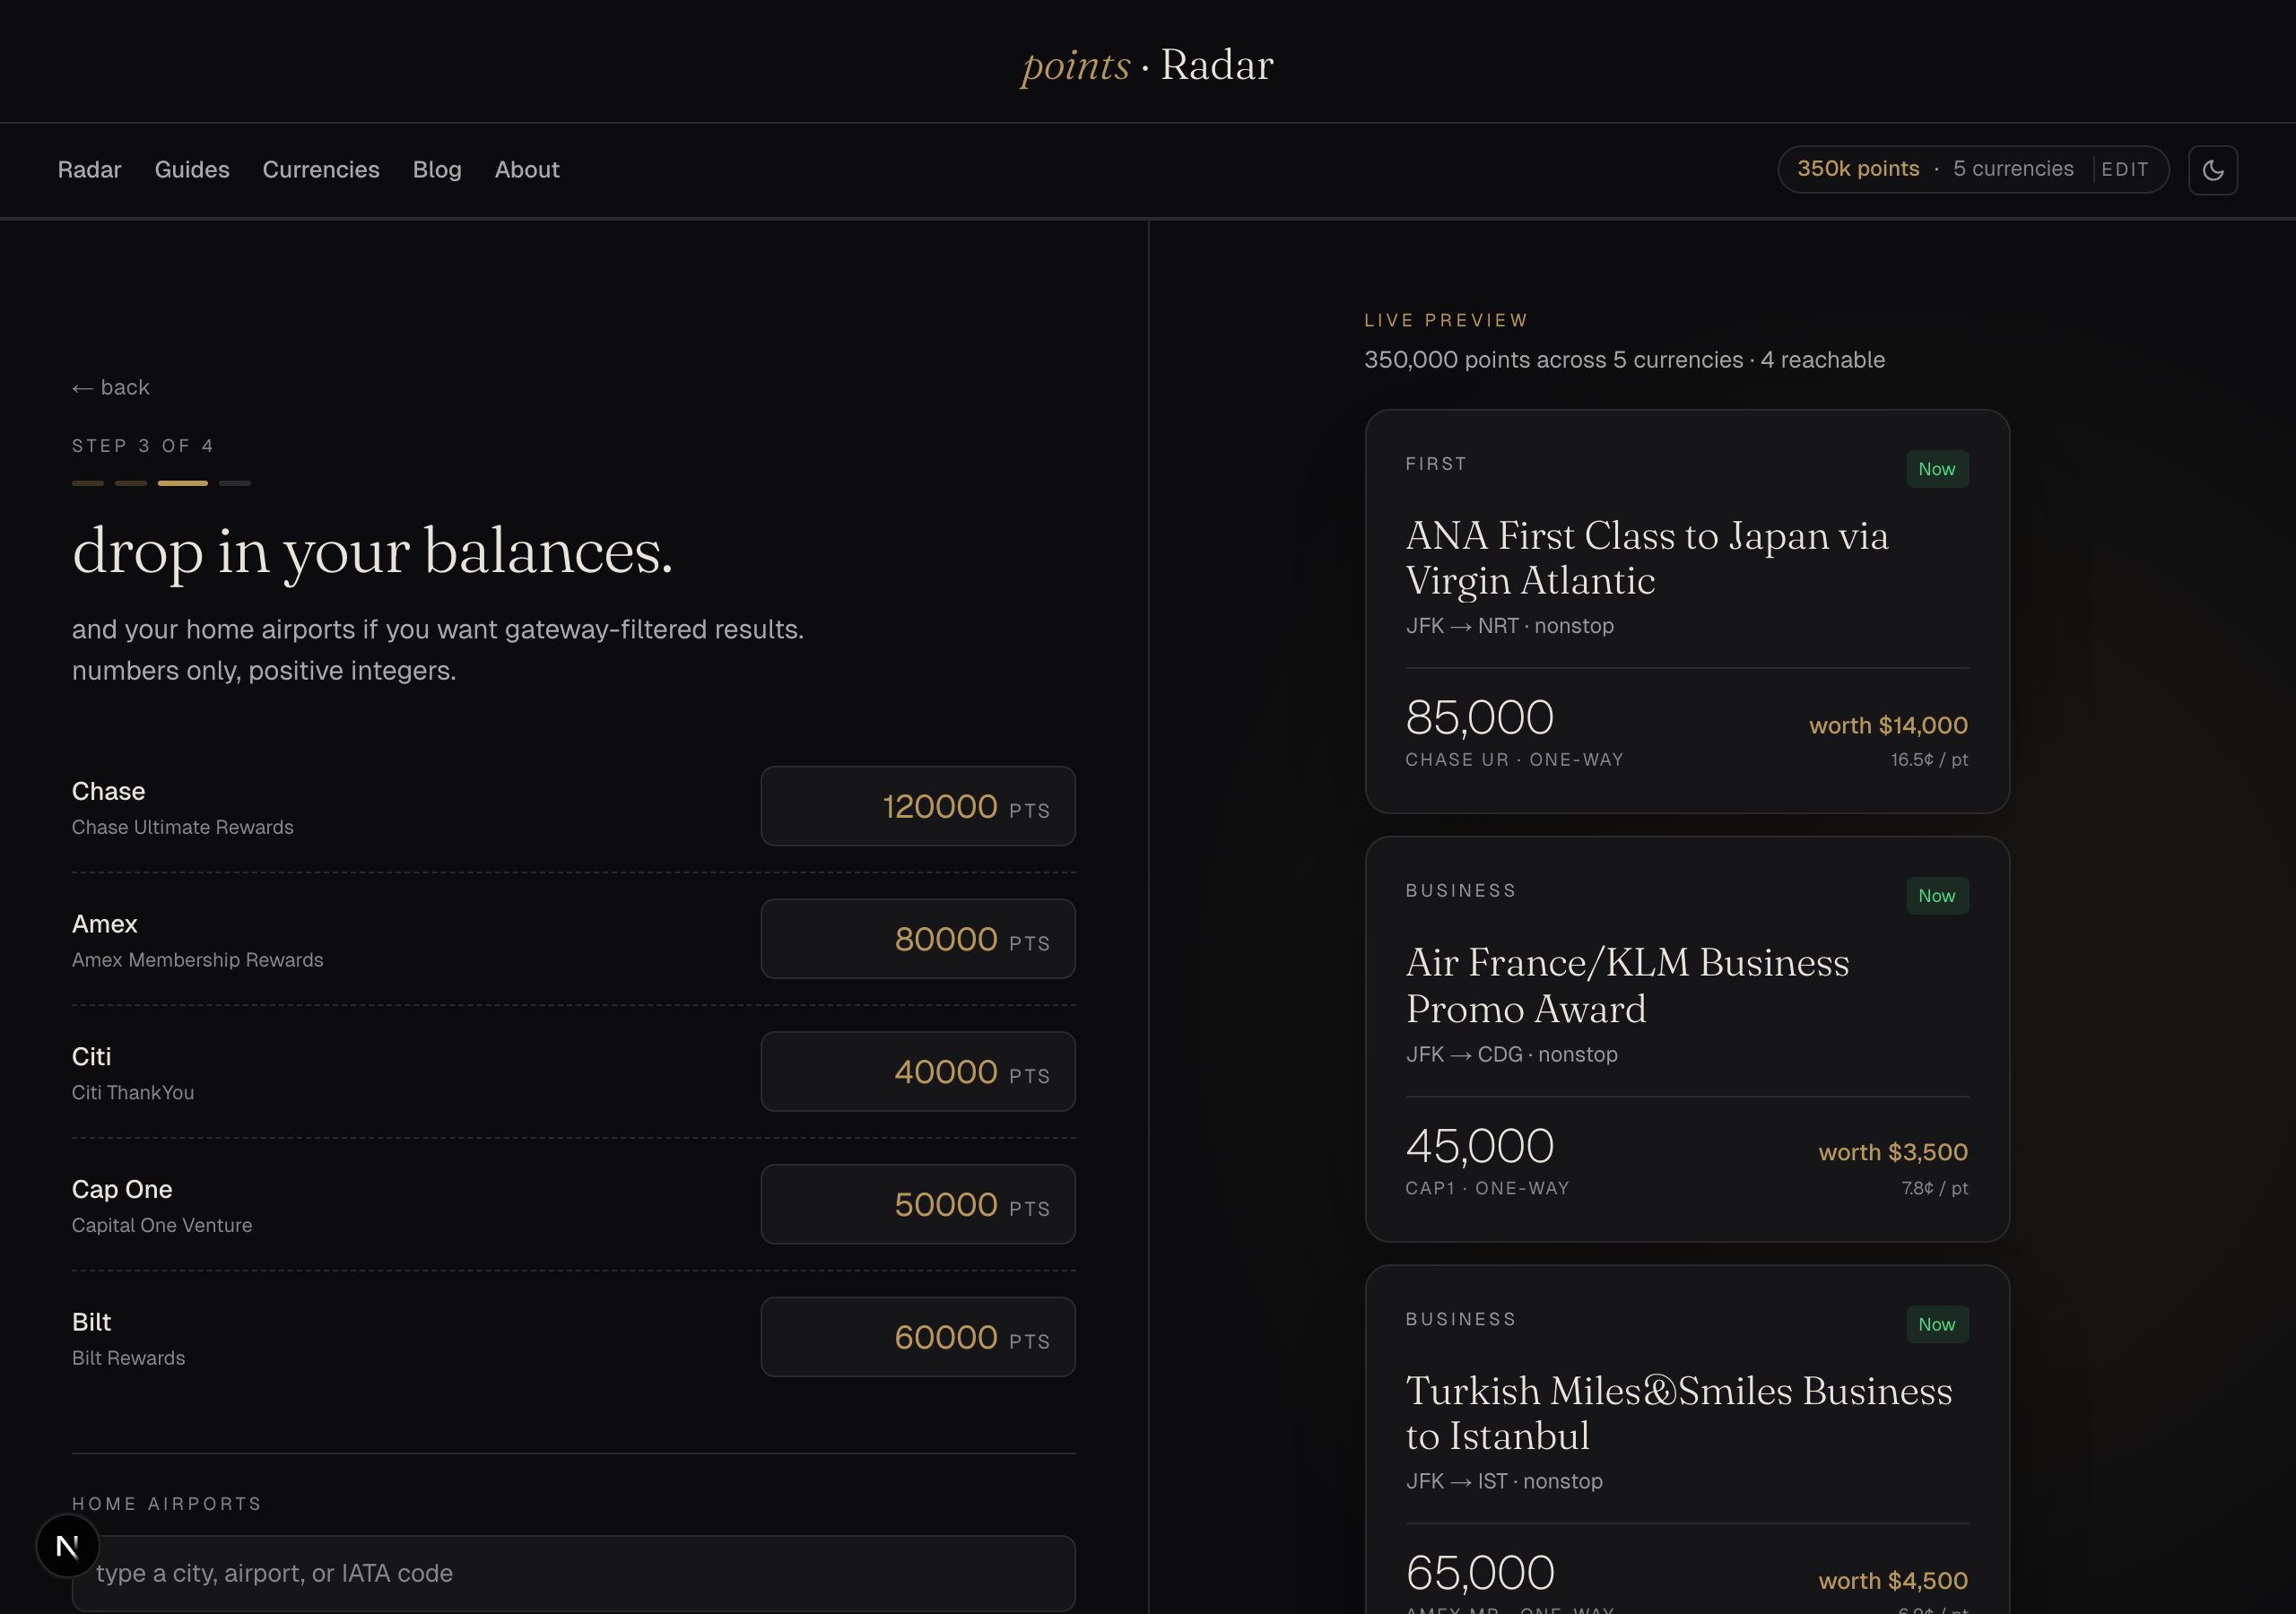Click the '5 currencies' text in header

(2013, 169)
